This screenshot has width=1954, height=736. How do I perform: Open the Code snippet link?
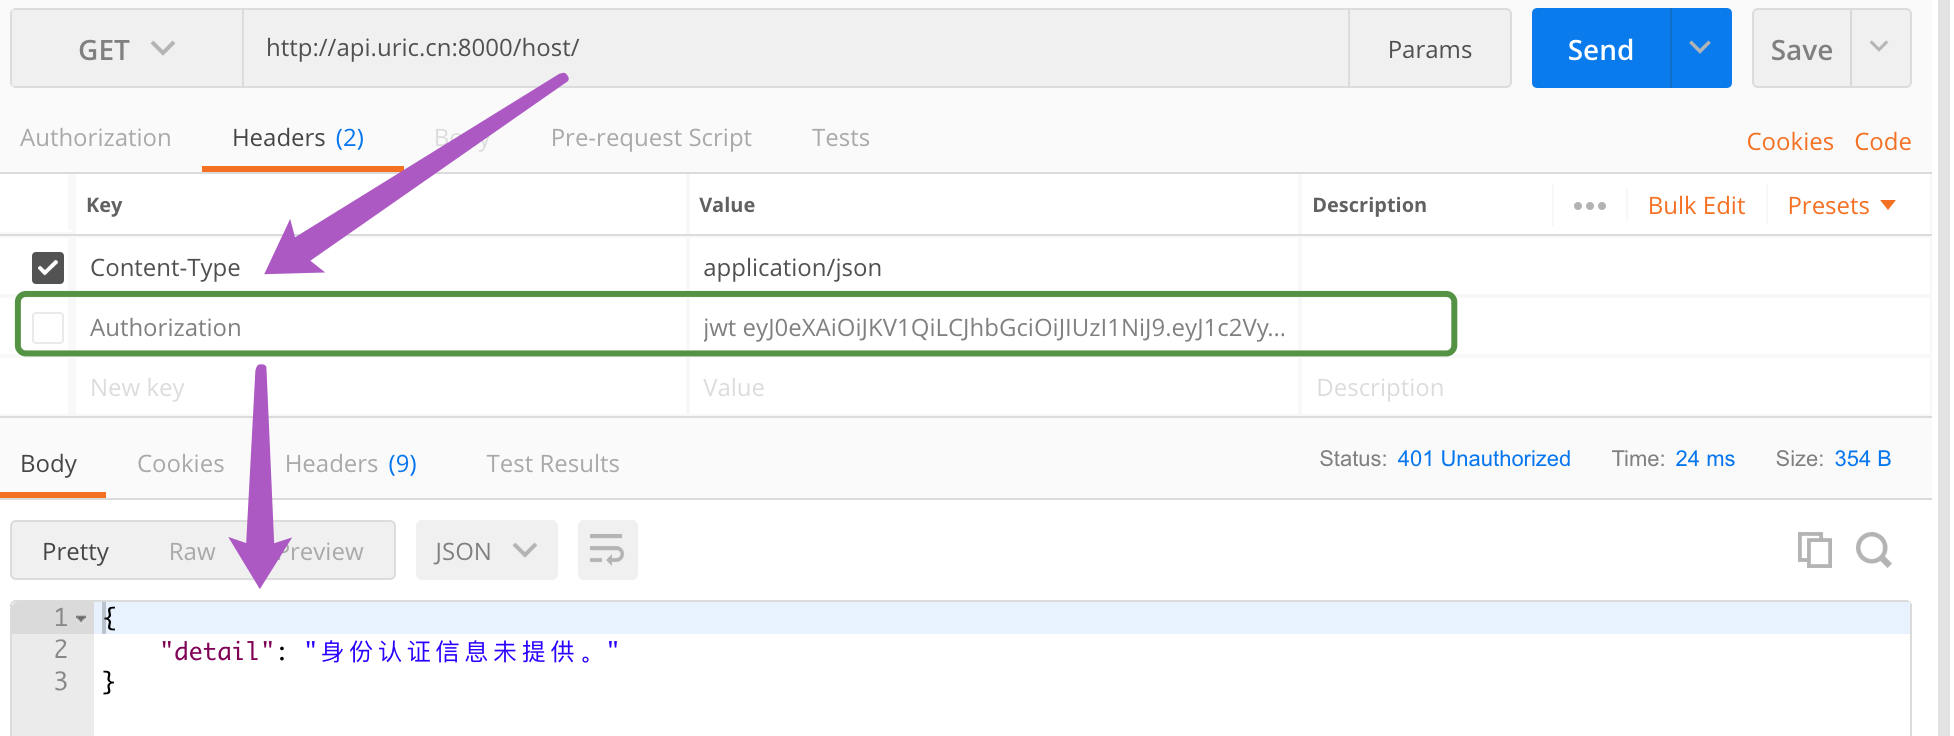click(x=1882, y=141)
